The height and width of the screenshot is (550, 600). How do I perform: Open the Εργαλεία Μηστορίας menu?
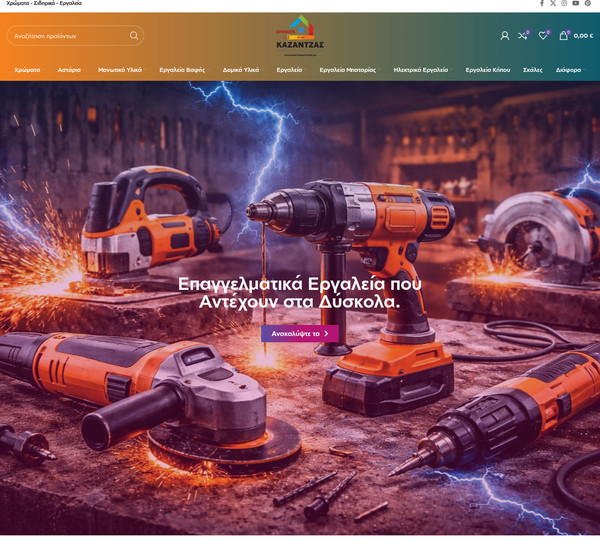pos(348,70)
